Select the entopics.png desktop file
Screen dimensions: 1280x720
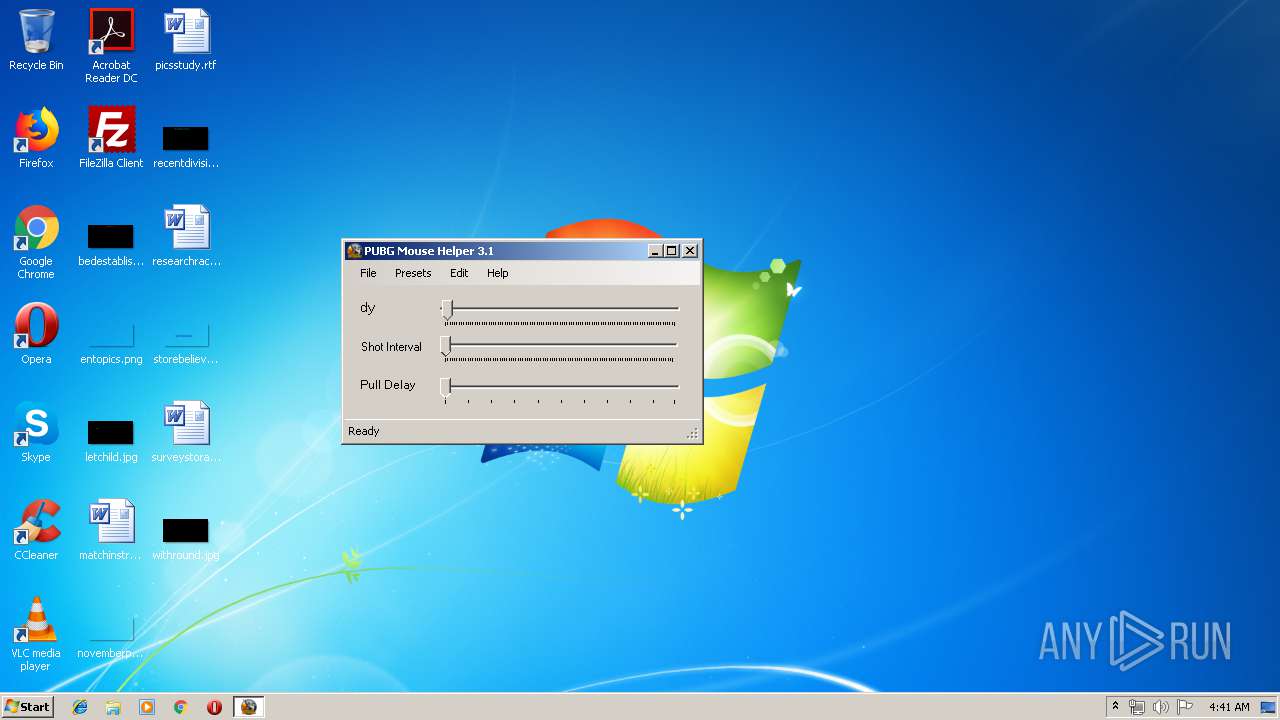(111, 342)
